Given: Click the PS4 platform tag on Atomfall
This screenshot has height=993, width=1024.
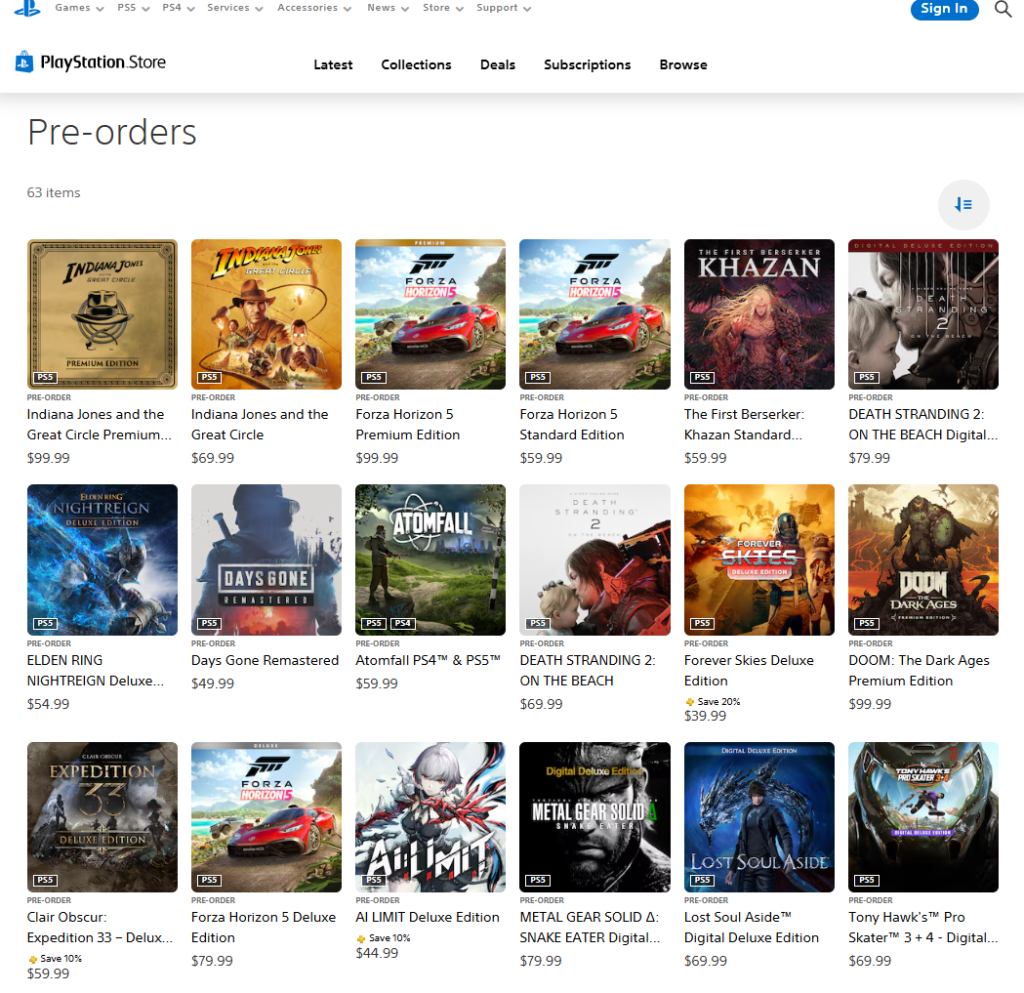Looking at the screenshot, I should (x=402, y=623).
